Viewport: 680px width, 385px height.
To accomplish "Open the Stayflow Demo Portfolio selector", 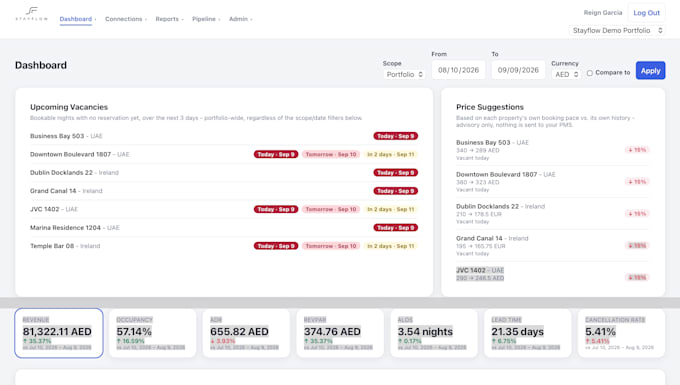I will pos(617,30).
